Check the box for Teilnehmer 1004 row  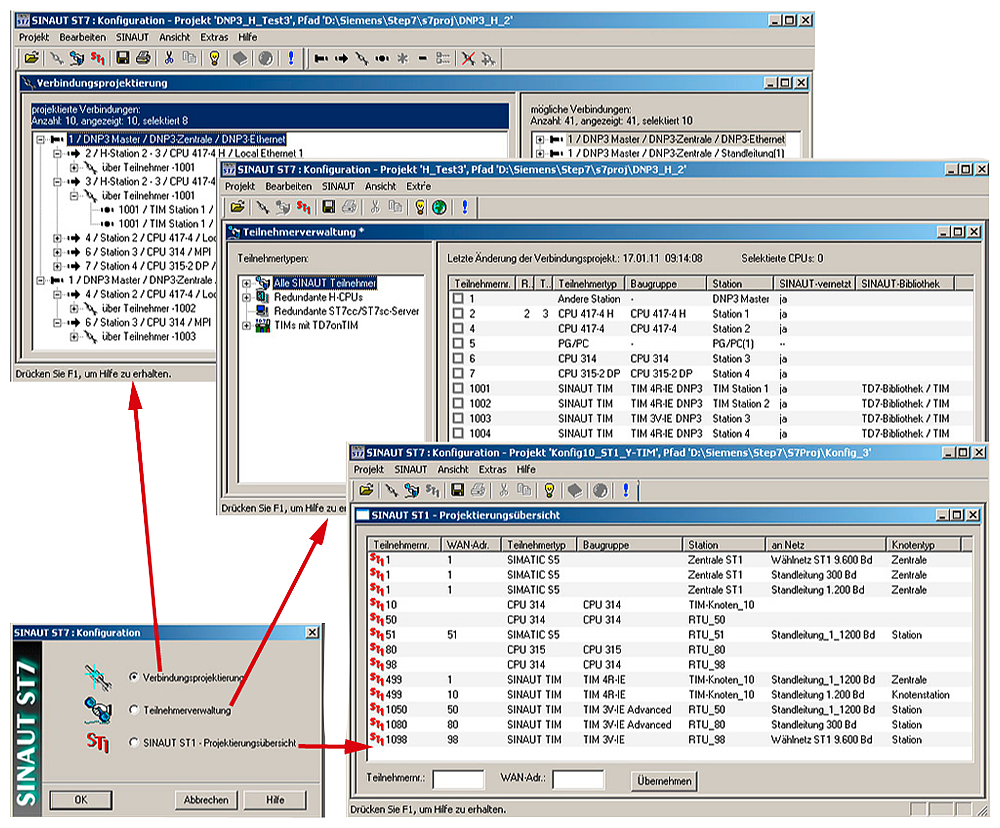point(458,433)
